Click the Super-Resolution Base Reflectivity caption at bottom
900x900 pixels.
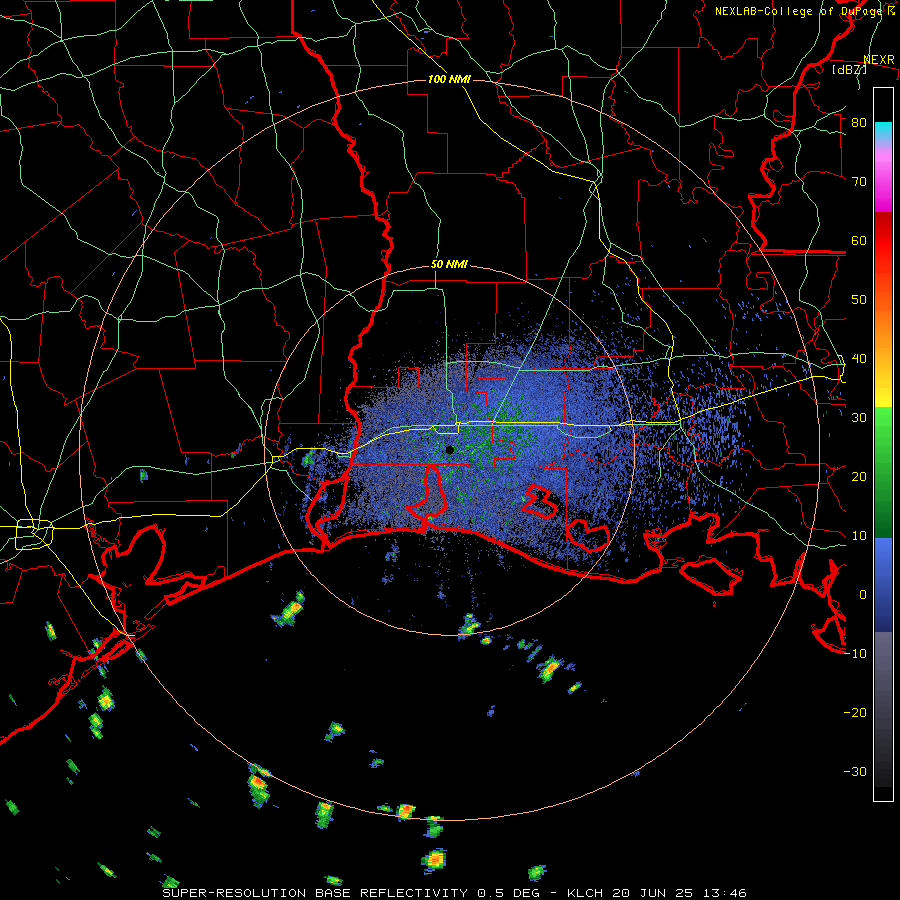pos(455,893)
